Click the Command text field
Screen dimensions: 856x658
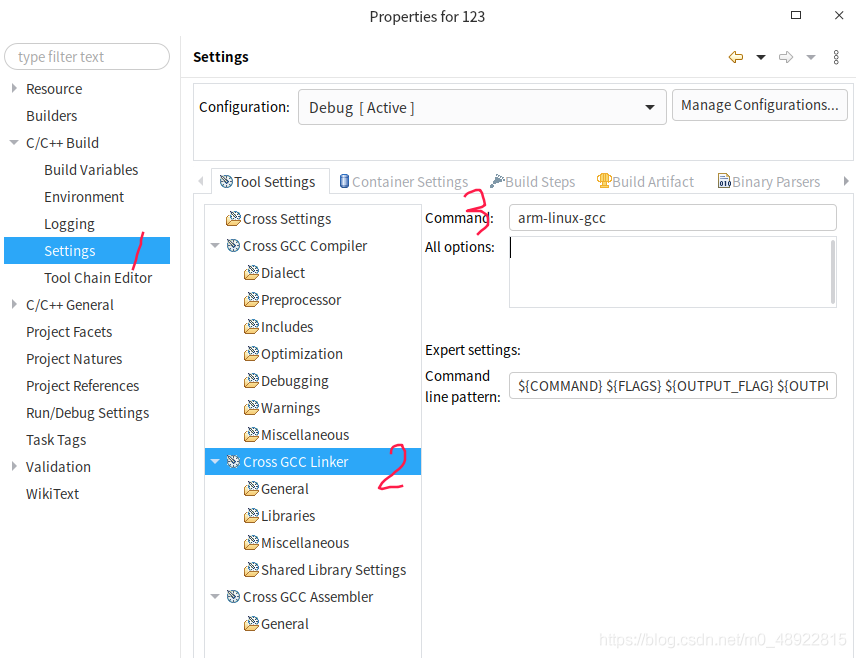(672, 218)
